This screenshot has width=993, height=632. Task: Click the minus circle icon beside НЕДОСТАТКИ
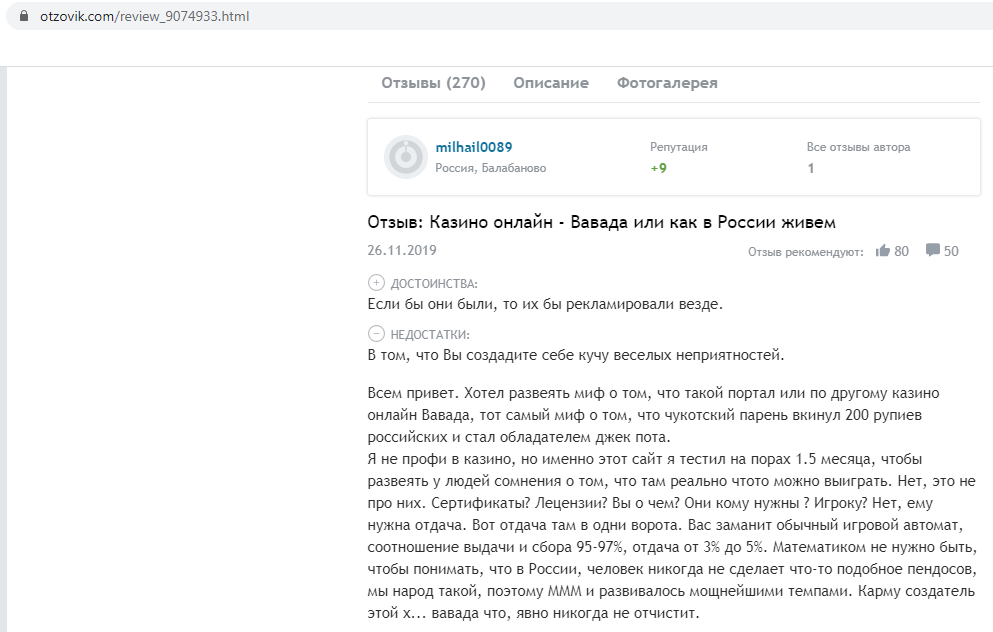pos(376,334)
